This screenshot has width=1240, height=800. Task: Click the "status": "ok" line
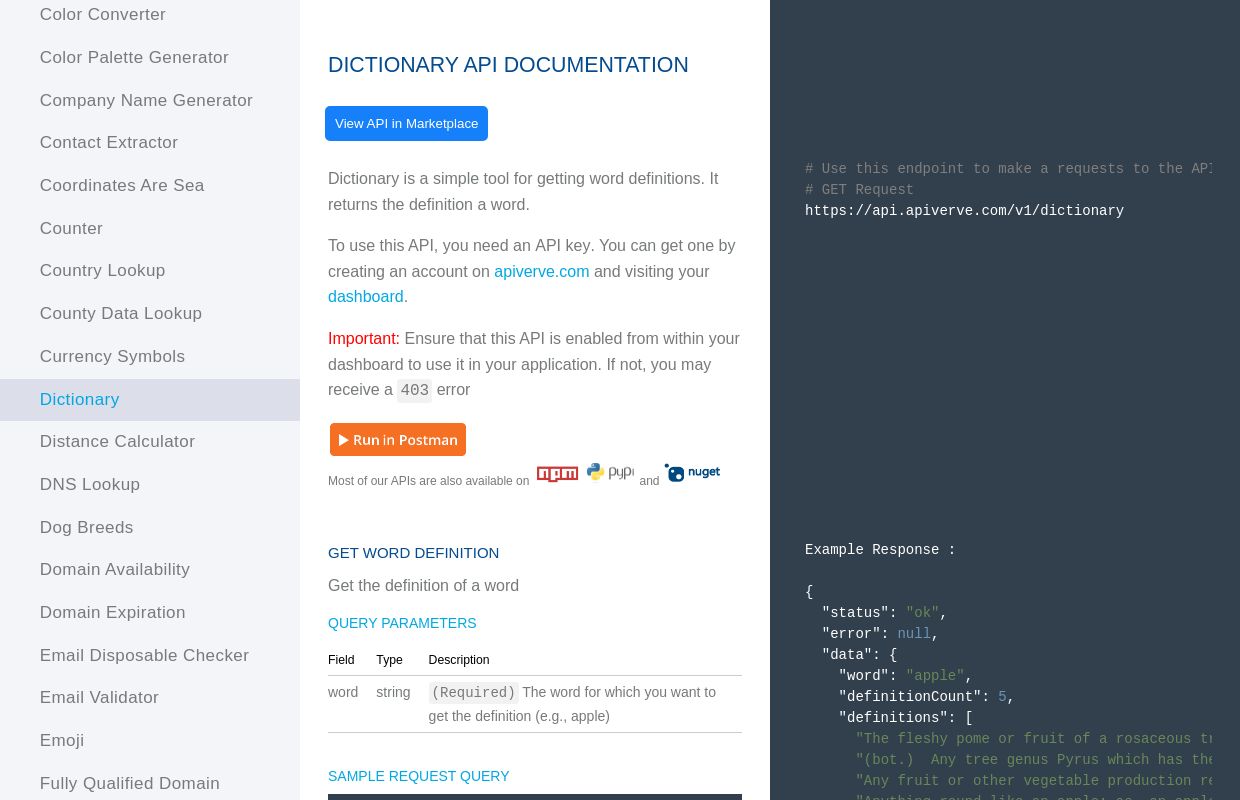884,613
